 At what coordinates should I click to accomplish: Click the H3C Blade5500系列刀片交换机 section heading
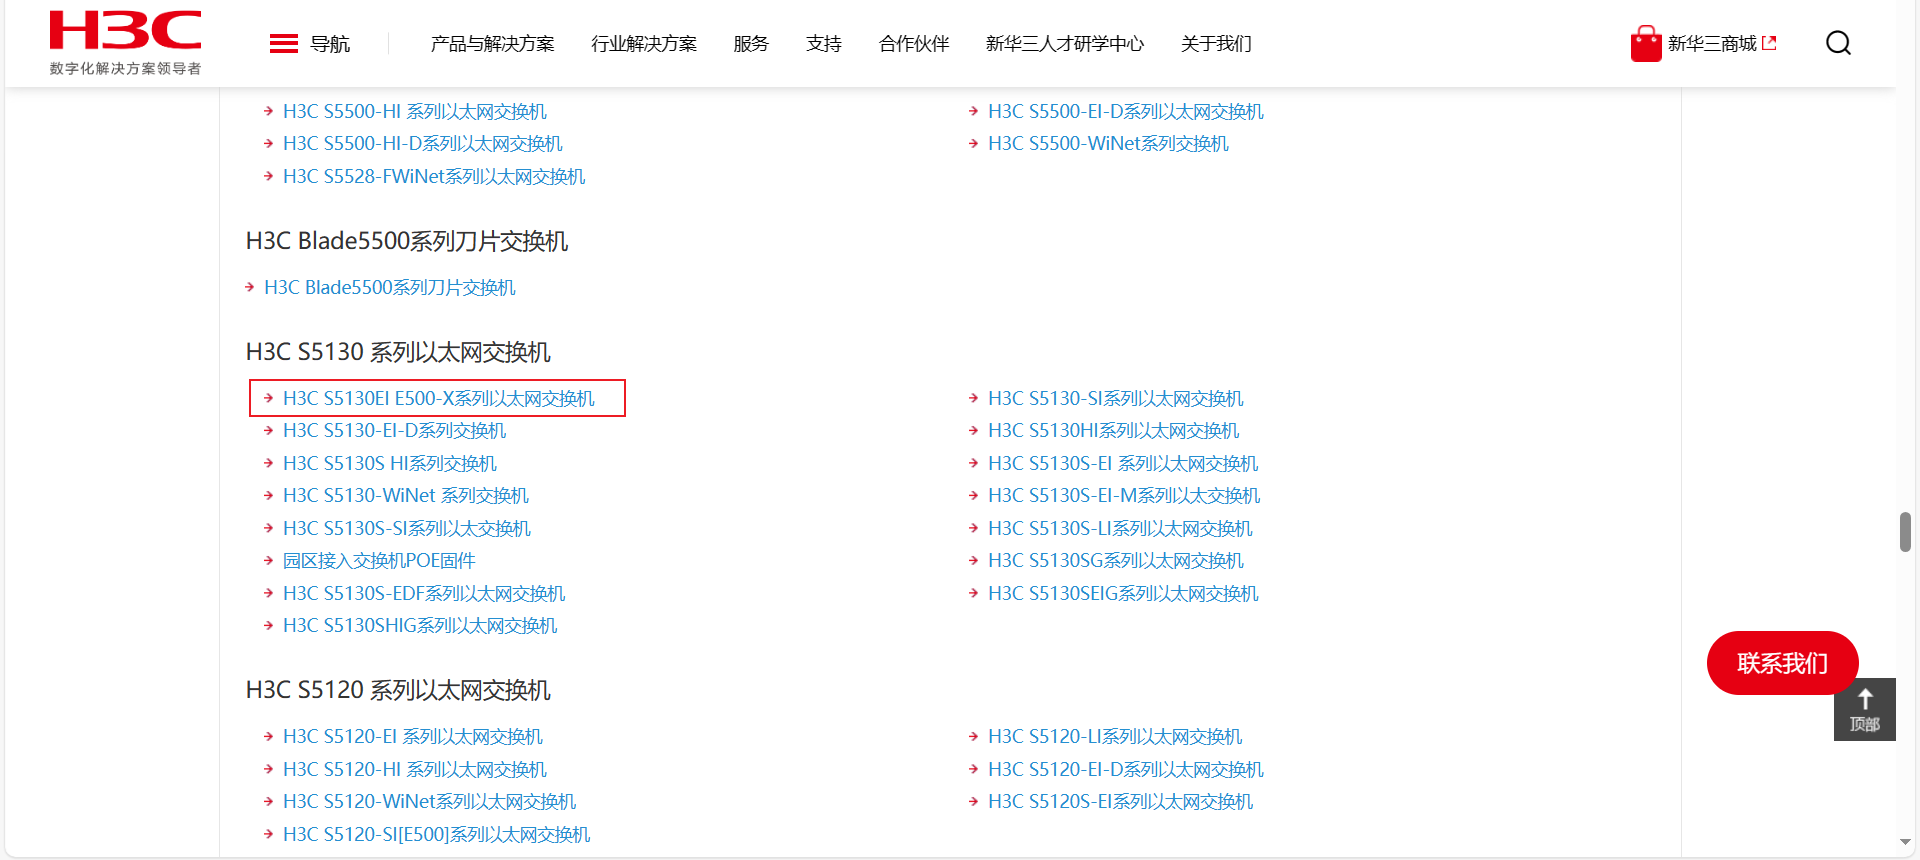tap(407, 242)
